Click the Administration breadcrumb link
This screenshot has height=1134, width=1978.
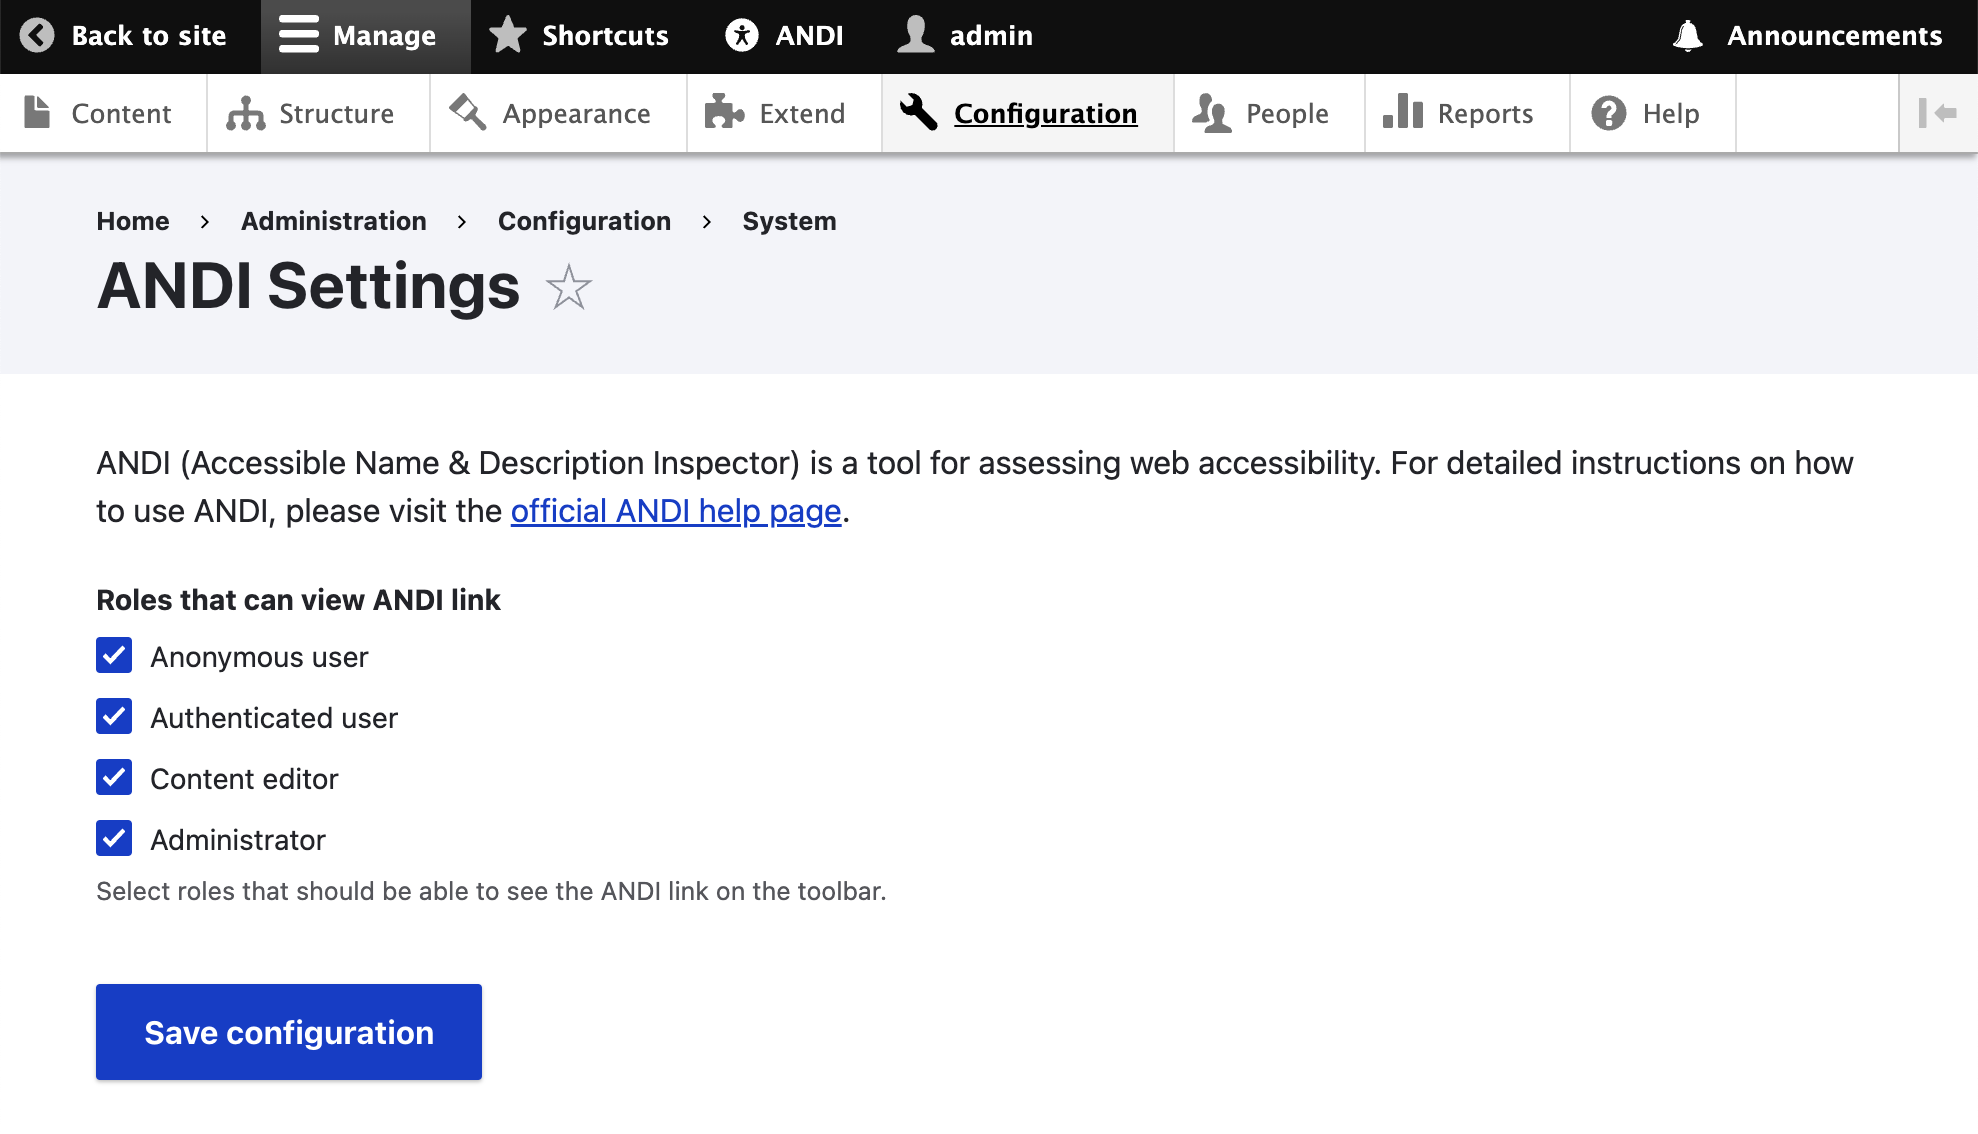pyautogui.click(x=333, y=221)
